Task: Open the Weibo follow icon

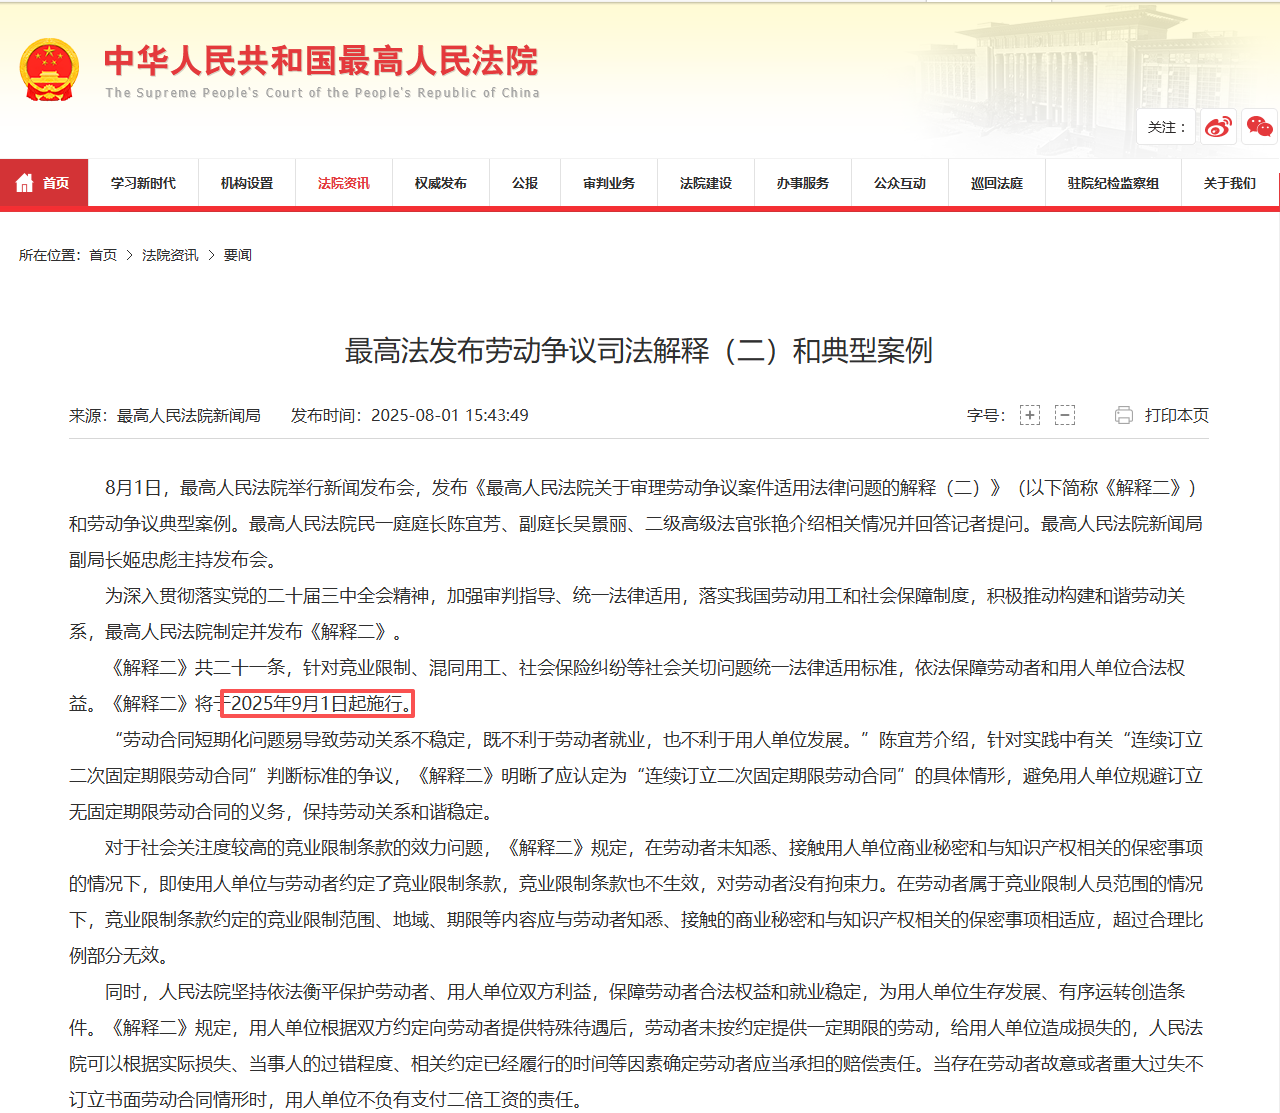Action: click(x=1218, y=127)
